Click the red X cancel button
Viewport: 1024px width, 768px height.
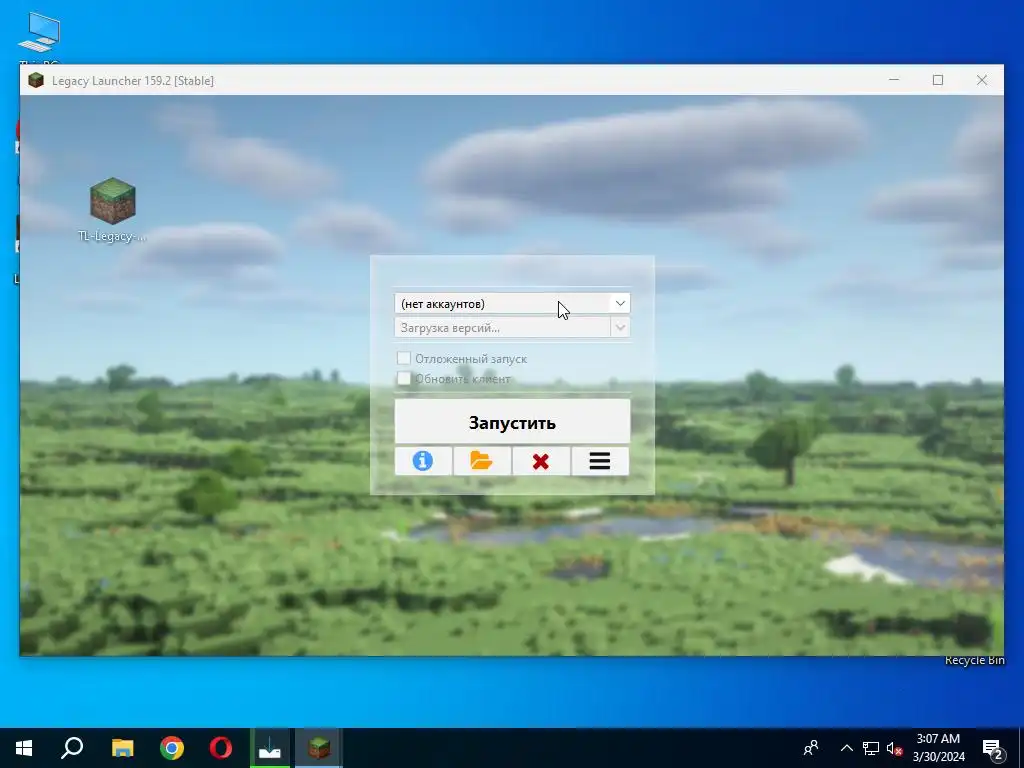[541, 461]
